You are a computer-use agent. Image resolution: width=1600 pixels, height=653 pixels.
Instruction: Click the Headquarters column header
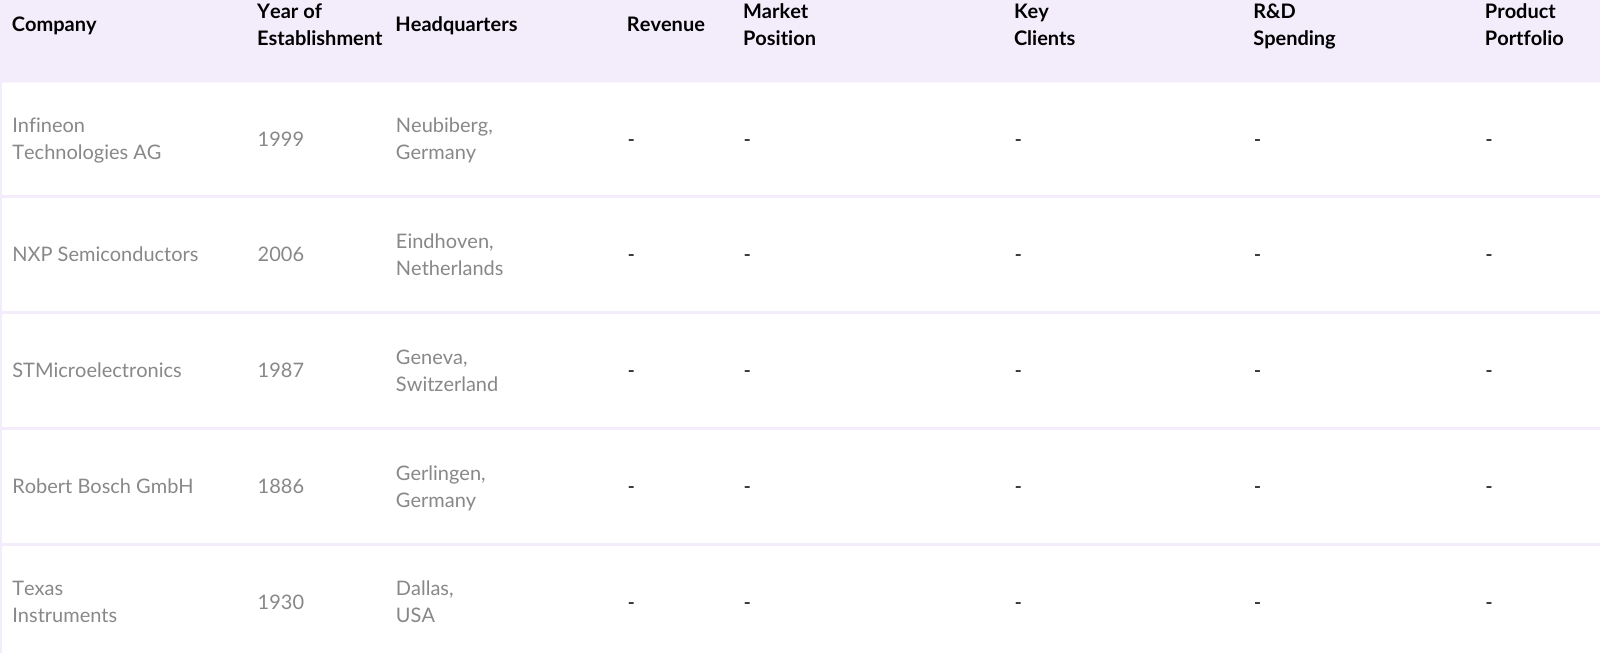[456, 24]
